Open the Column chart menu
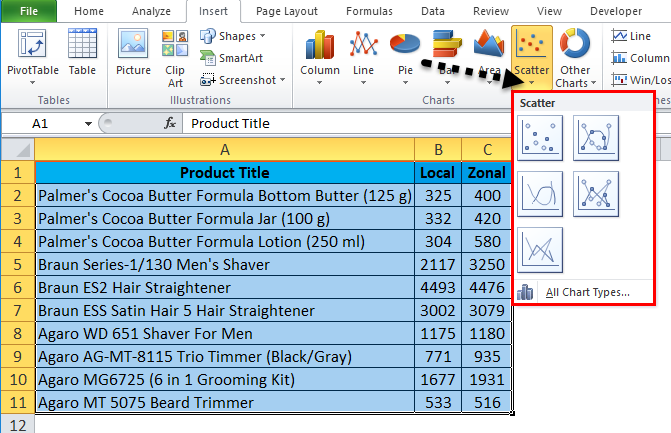Image resolution: width=671 pixels, height=433 pixels. click(x=320, y=57)
